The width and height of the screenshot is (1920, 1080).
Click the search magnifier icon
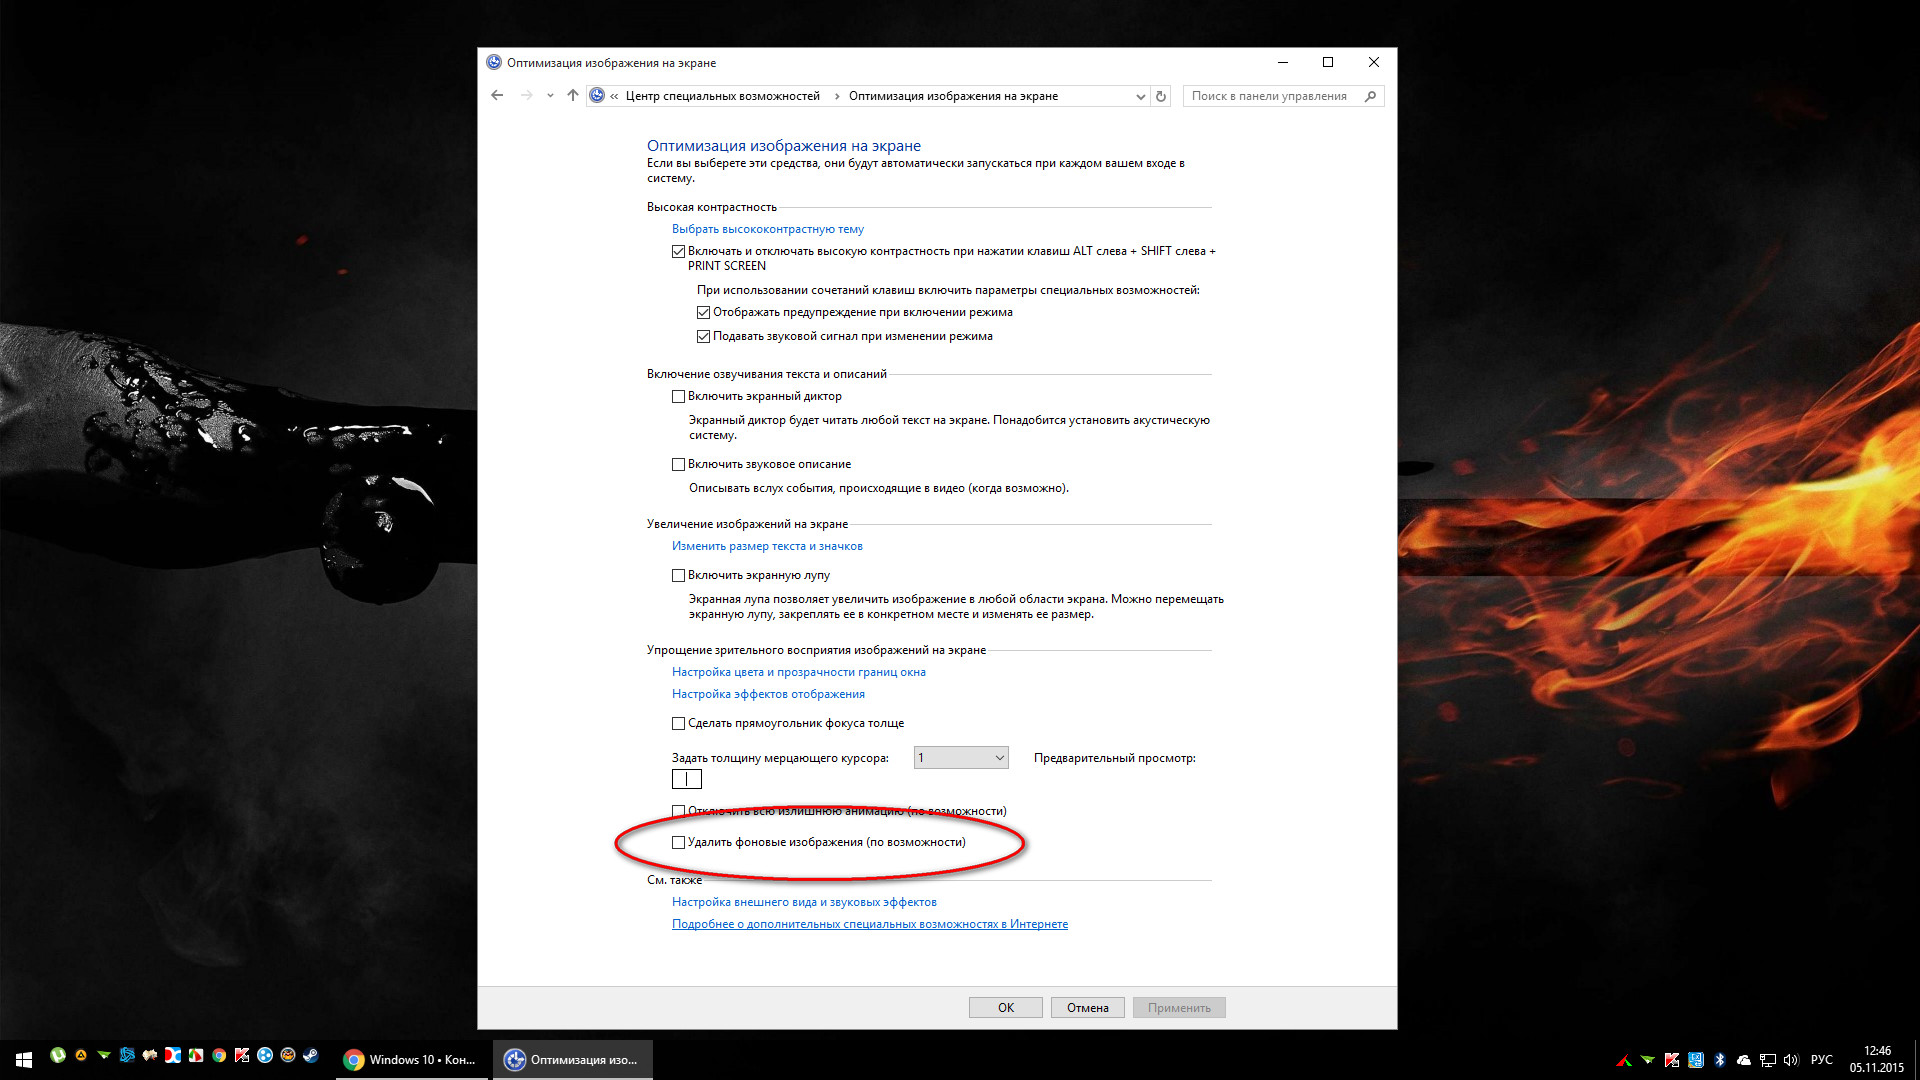(1370, 97)
